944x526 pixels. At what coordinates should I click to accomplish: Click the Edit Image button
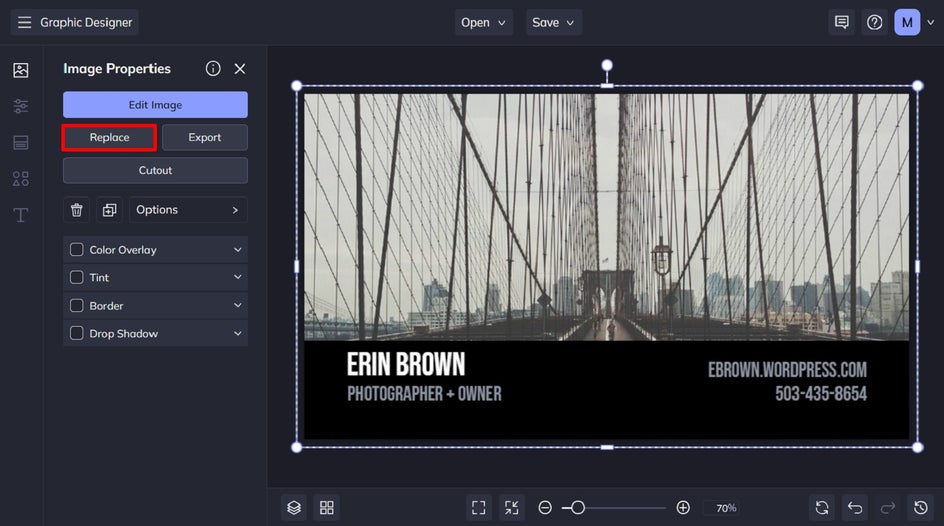[155, 105]
